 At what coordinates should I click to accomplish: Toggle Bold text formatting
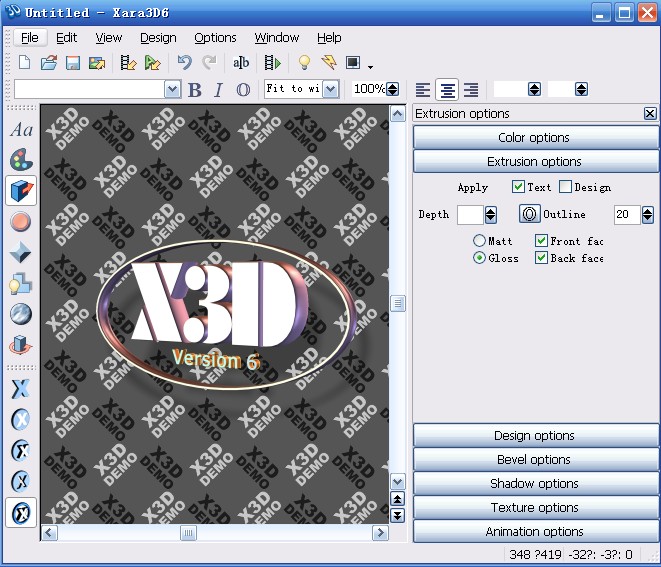[x=194, y=90]
